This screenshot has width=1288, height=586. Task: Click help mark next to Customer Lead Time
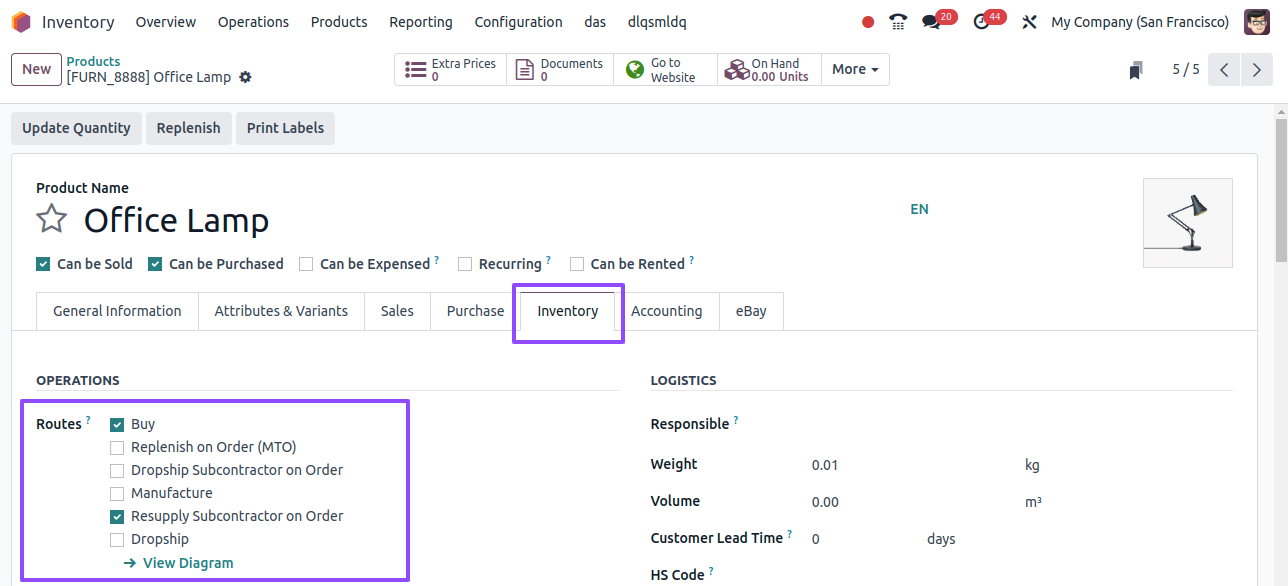[790, 534]
